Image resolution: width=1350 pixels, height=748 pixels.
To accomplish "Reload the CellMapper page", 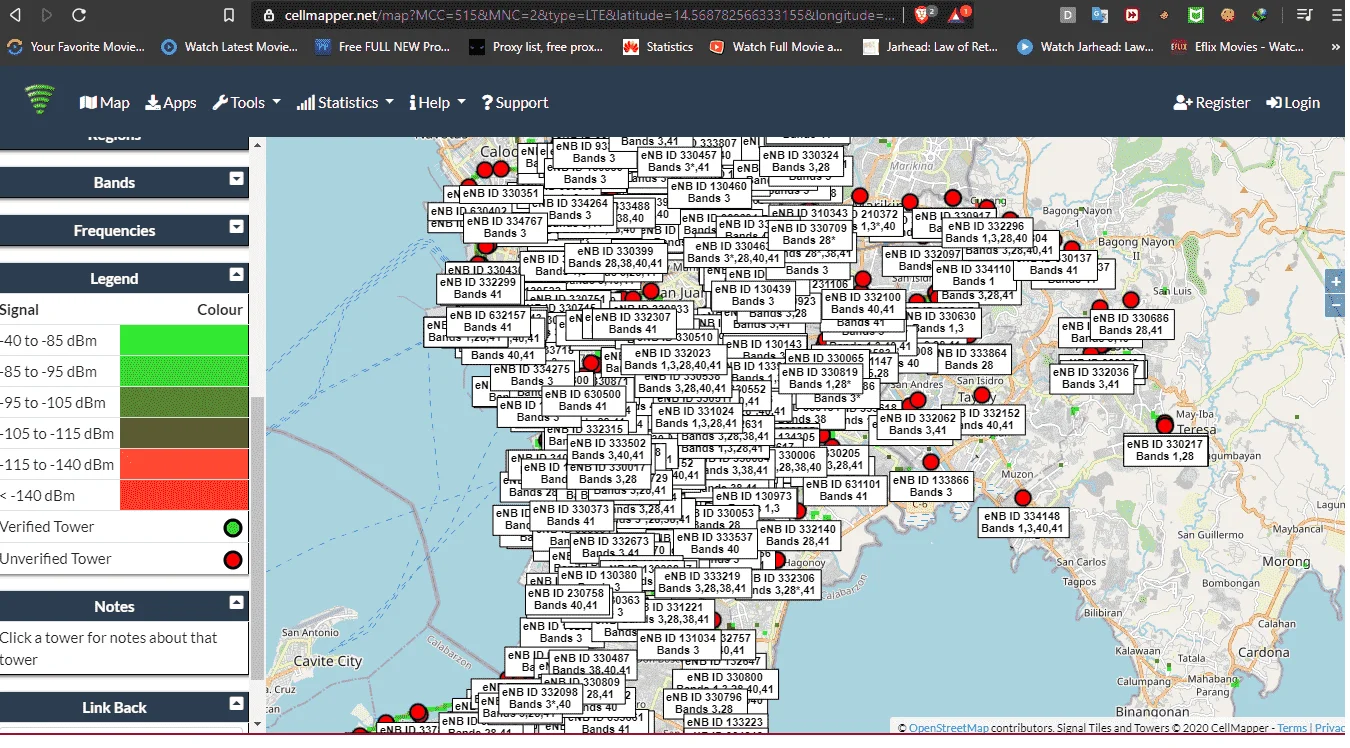I will point(79,15).
